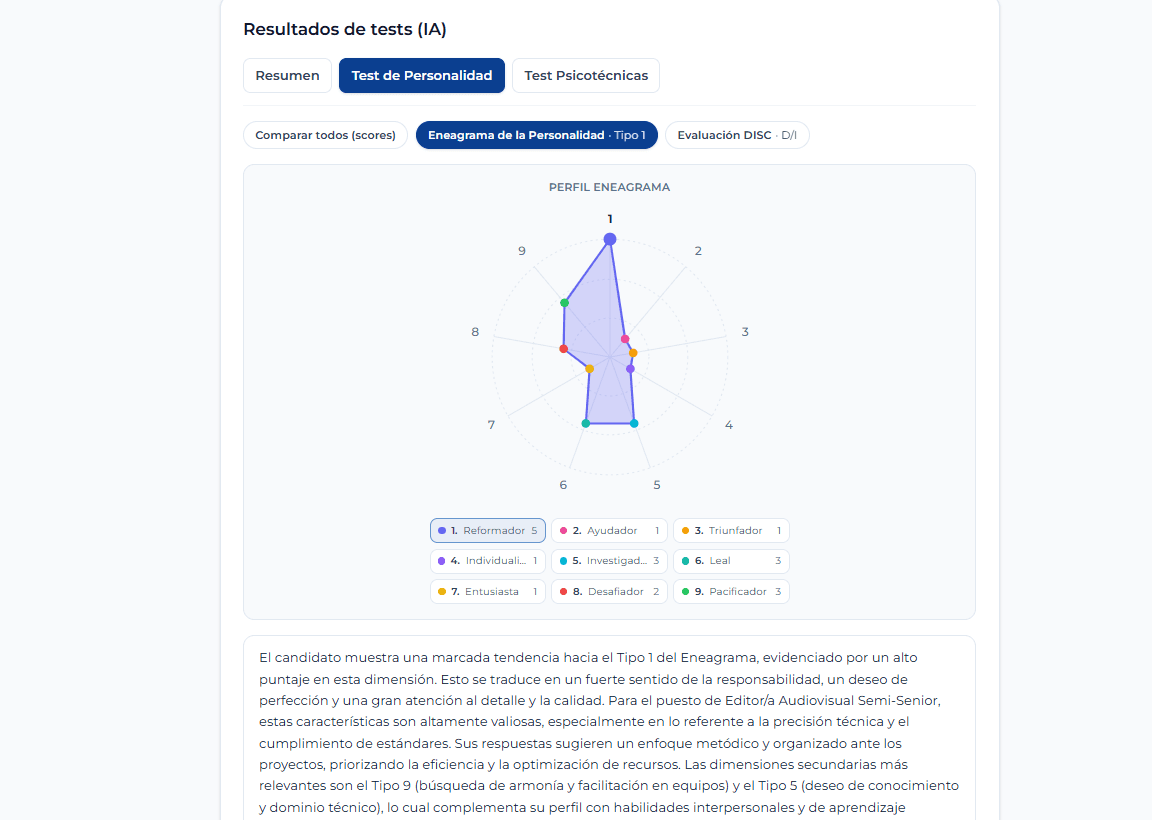Click the red data point on axis 8
The width and height of the screenshot is (1152, 820).
pyautogui.click(x=564, y=349)
